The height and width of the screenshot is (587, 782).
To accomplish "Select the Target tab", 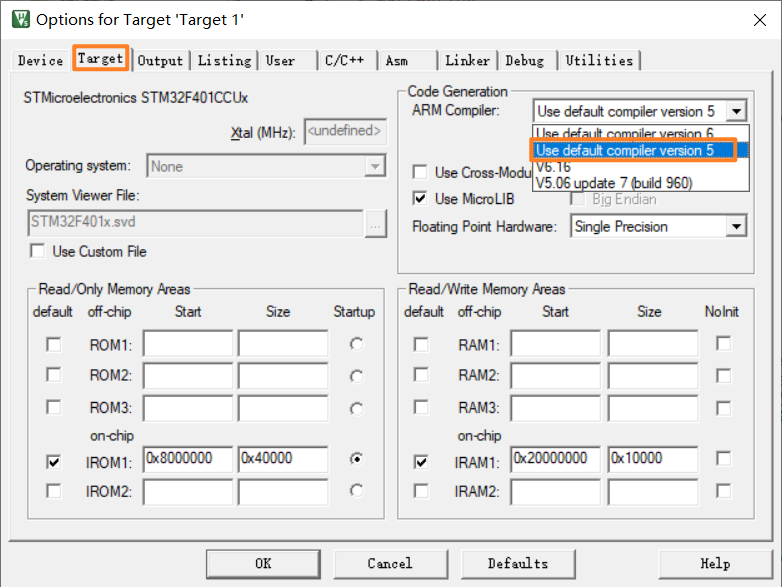I will click(100, 58).
